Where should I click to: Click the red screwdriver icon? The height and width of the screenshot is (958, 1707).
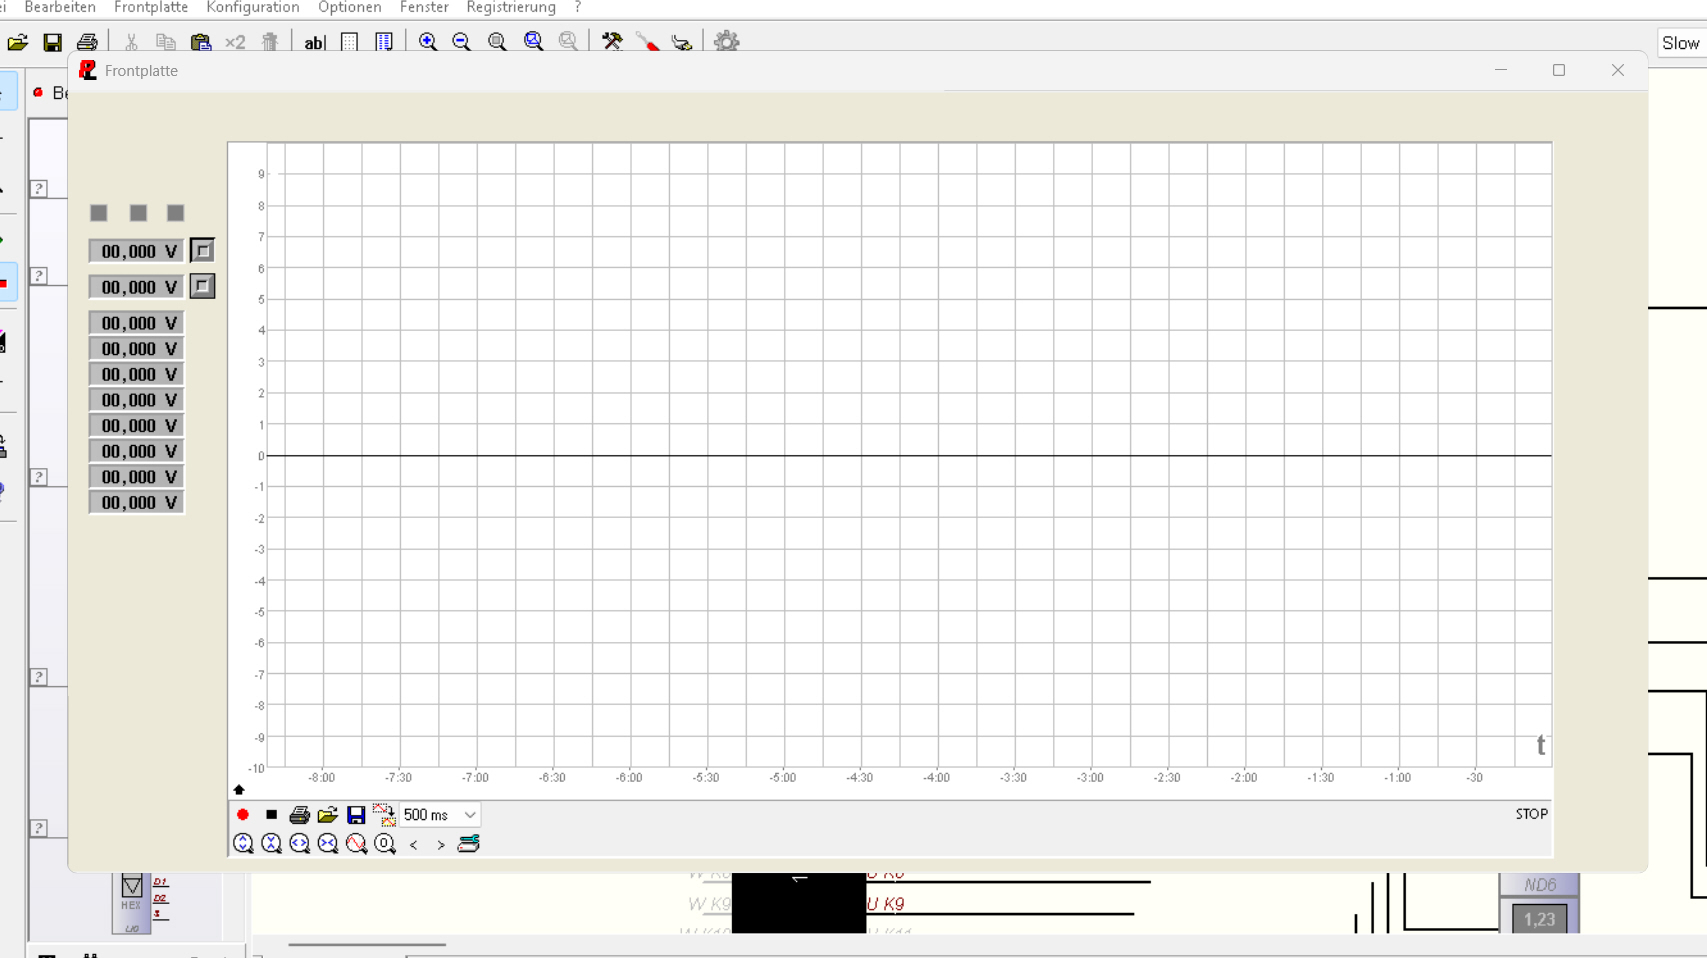tap(647, 42)
